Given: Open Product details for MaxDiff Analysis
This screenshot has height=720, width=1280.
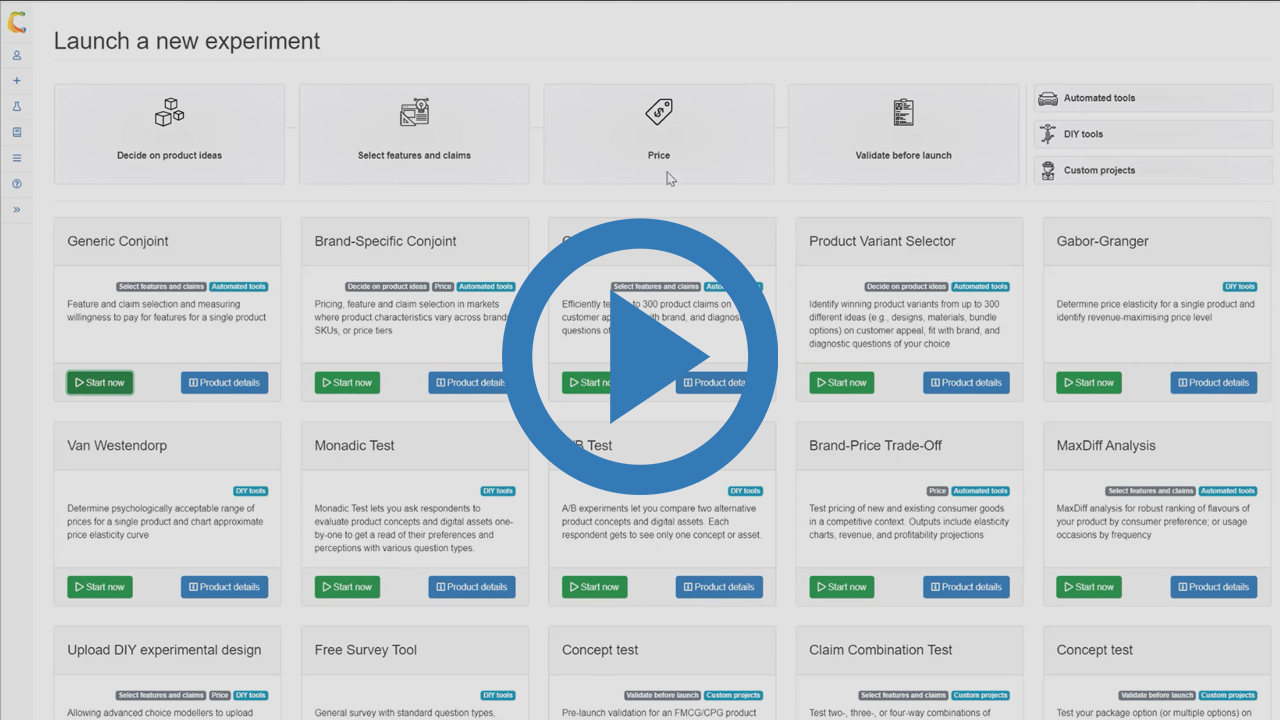Looking at the screenshot, I should pyautogui.click(x=1213, y=587).
